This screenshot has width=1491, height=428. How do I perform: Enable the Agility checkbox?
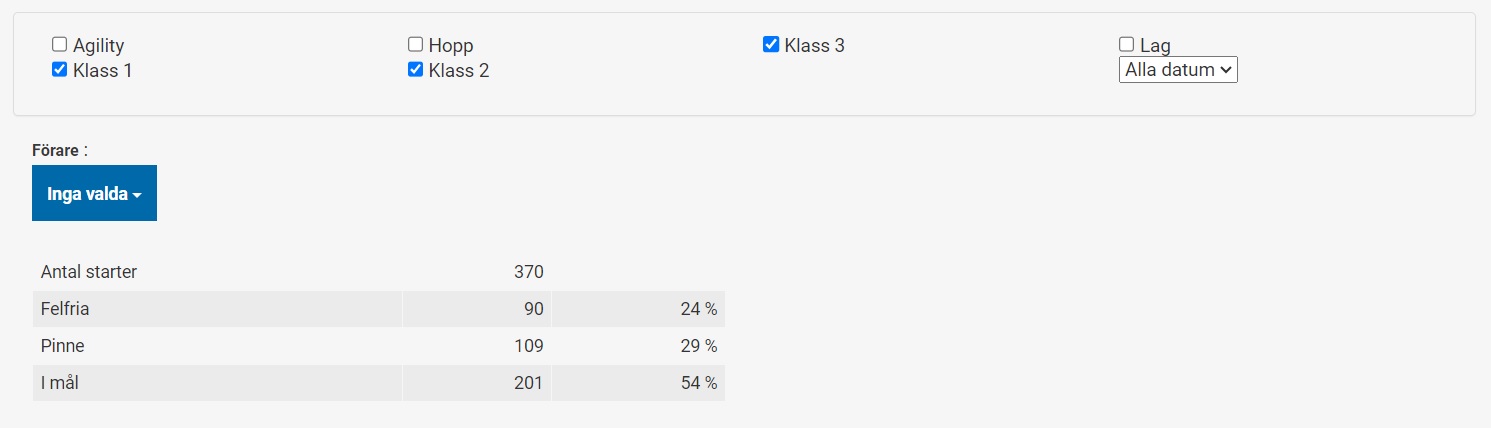pos(59,45)
